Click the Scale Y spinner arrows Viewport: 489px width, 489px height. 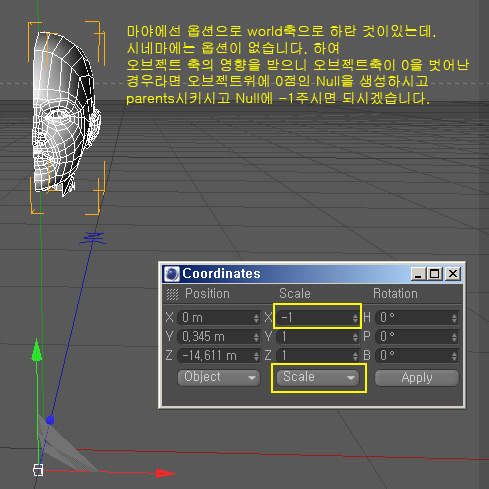click(355, 337)
